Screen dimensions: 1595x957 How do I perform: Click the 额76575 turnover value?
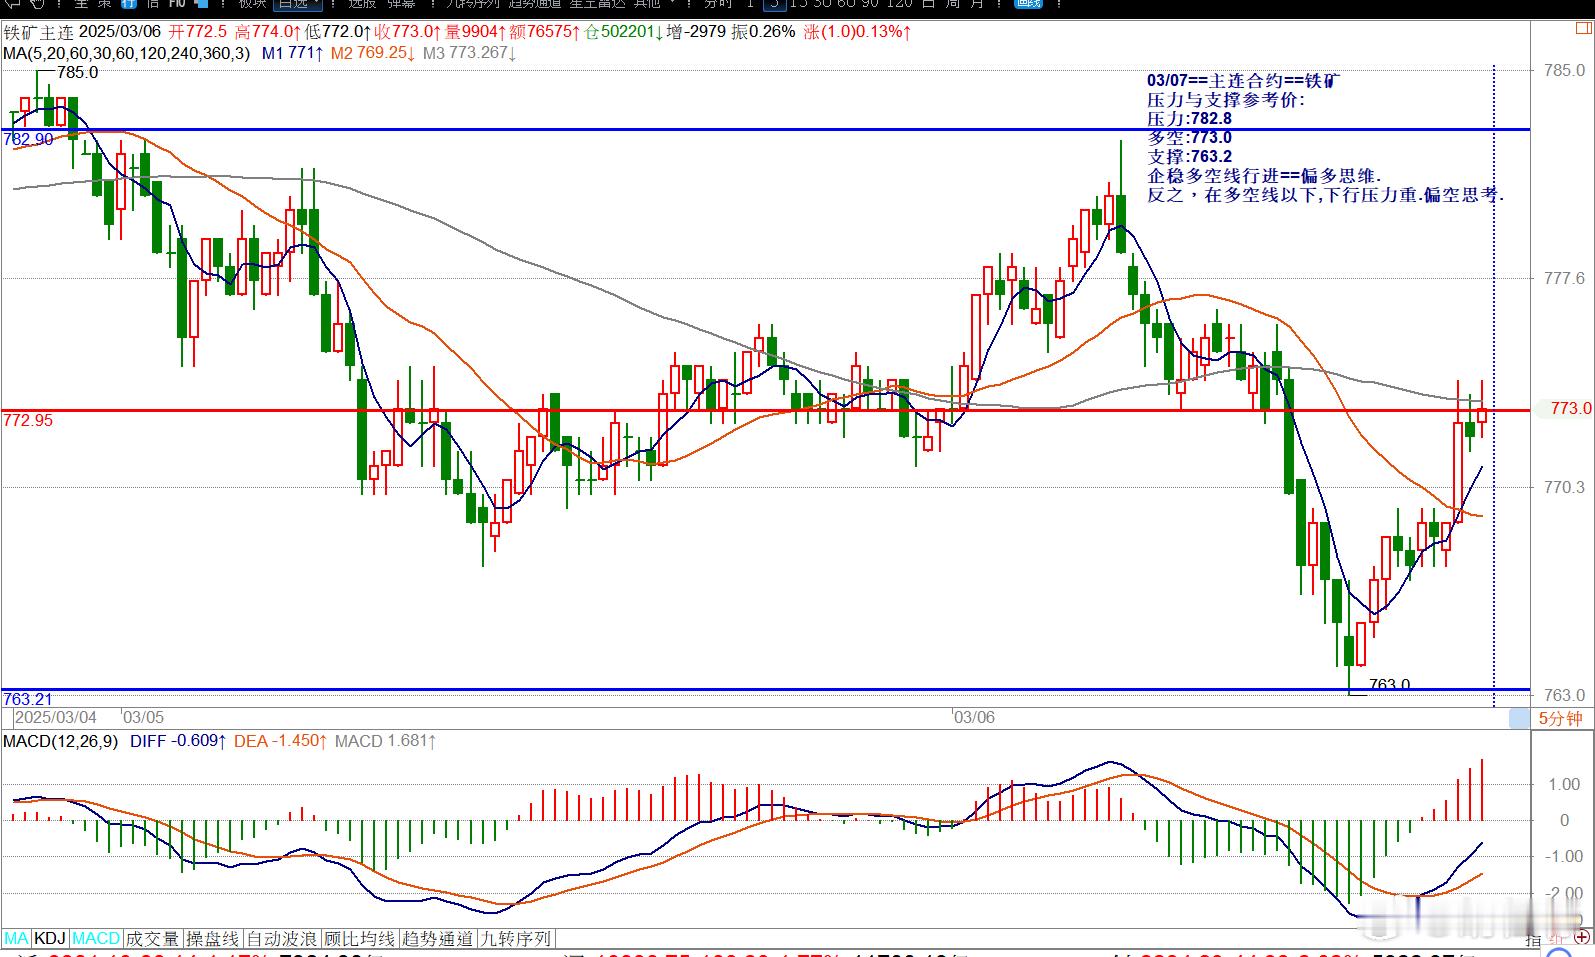(545, 32)
